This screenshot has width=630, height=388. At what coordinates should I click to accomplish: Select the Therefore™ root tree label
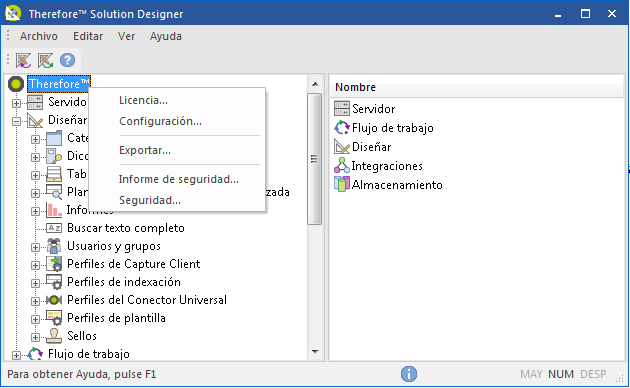point(59,84)
